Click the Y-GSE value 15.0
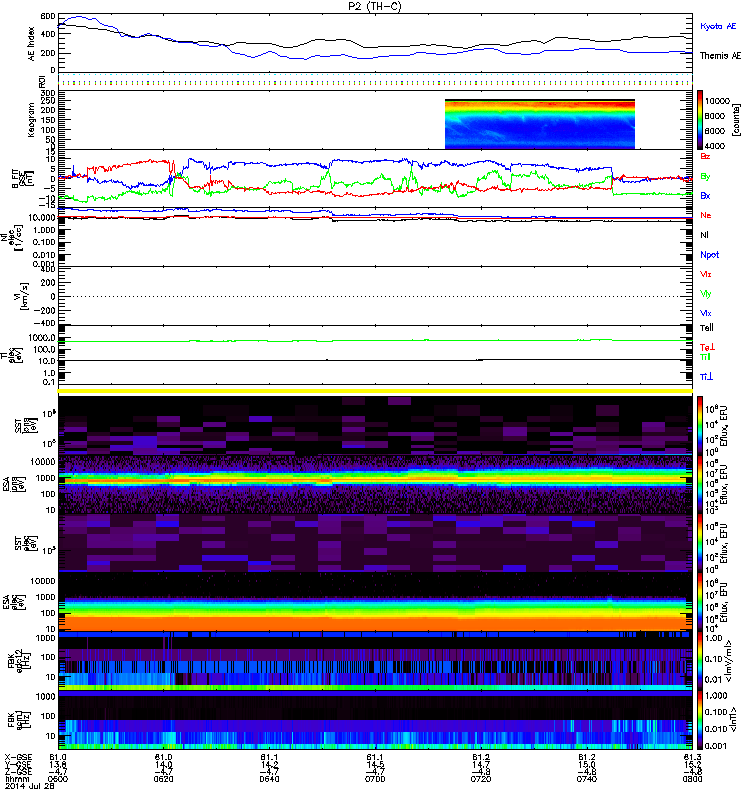This screenshot has height=800, width=750. (x=587, y=764)
